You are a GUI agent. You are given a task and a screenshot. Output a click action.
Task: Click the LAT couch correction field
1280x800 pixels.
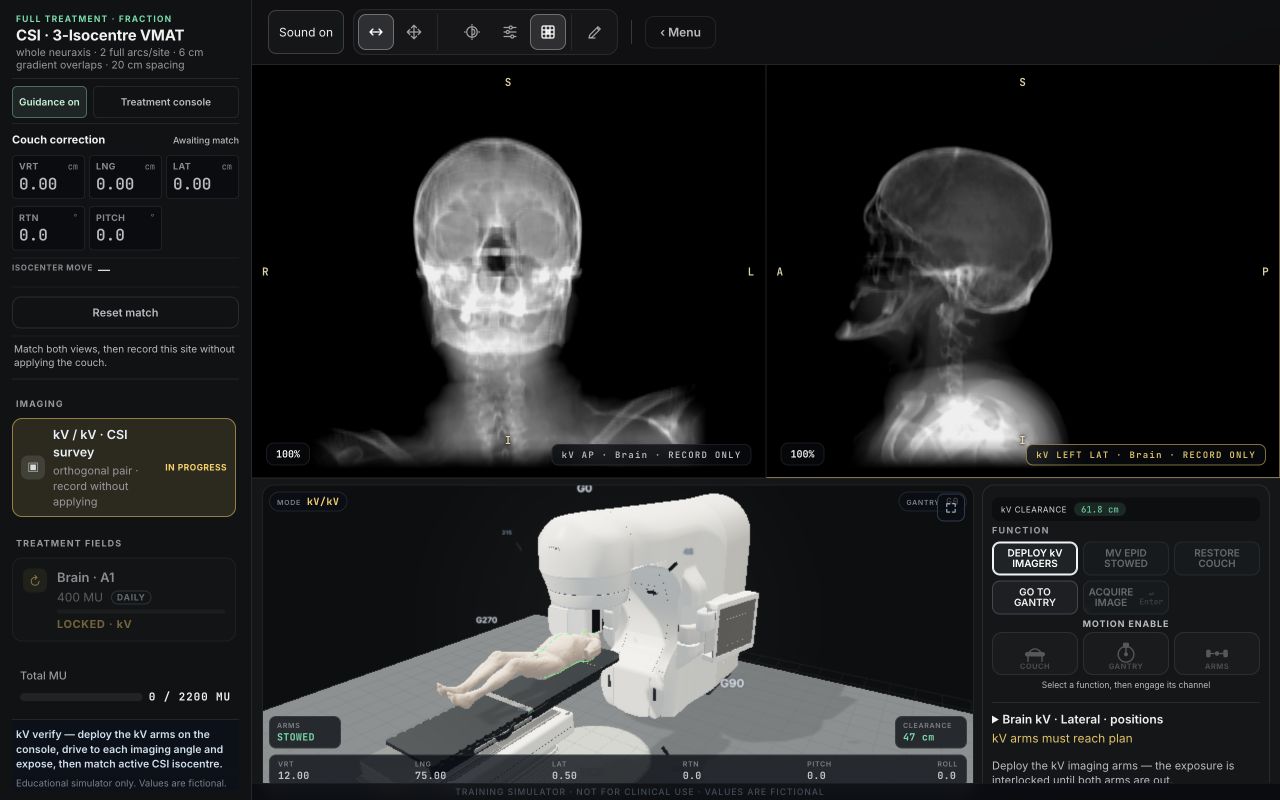coord(202,177)
